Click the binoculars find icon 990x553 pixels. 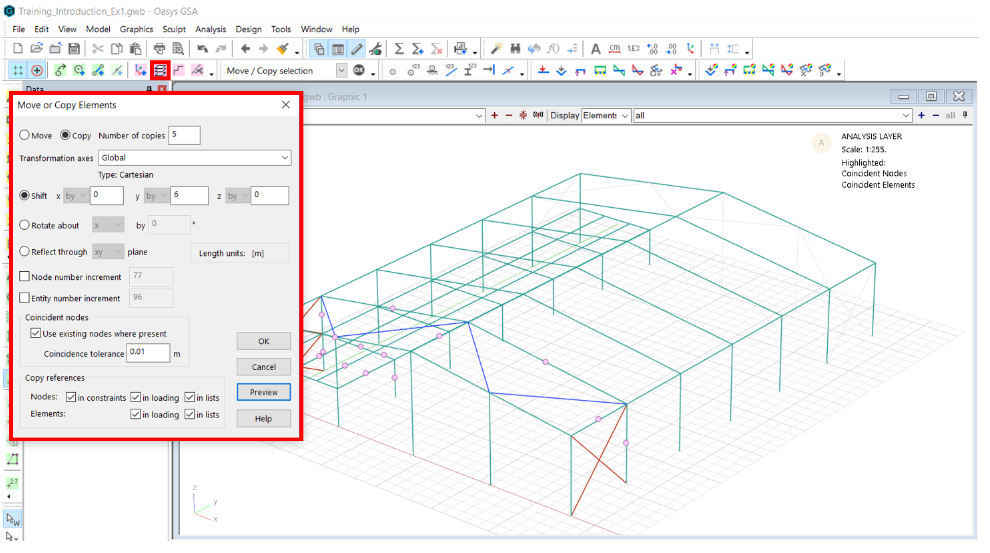[x=515, y=49]
